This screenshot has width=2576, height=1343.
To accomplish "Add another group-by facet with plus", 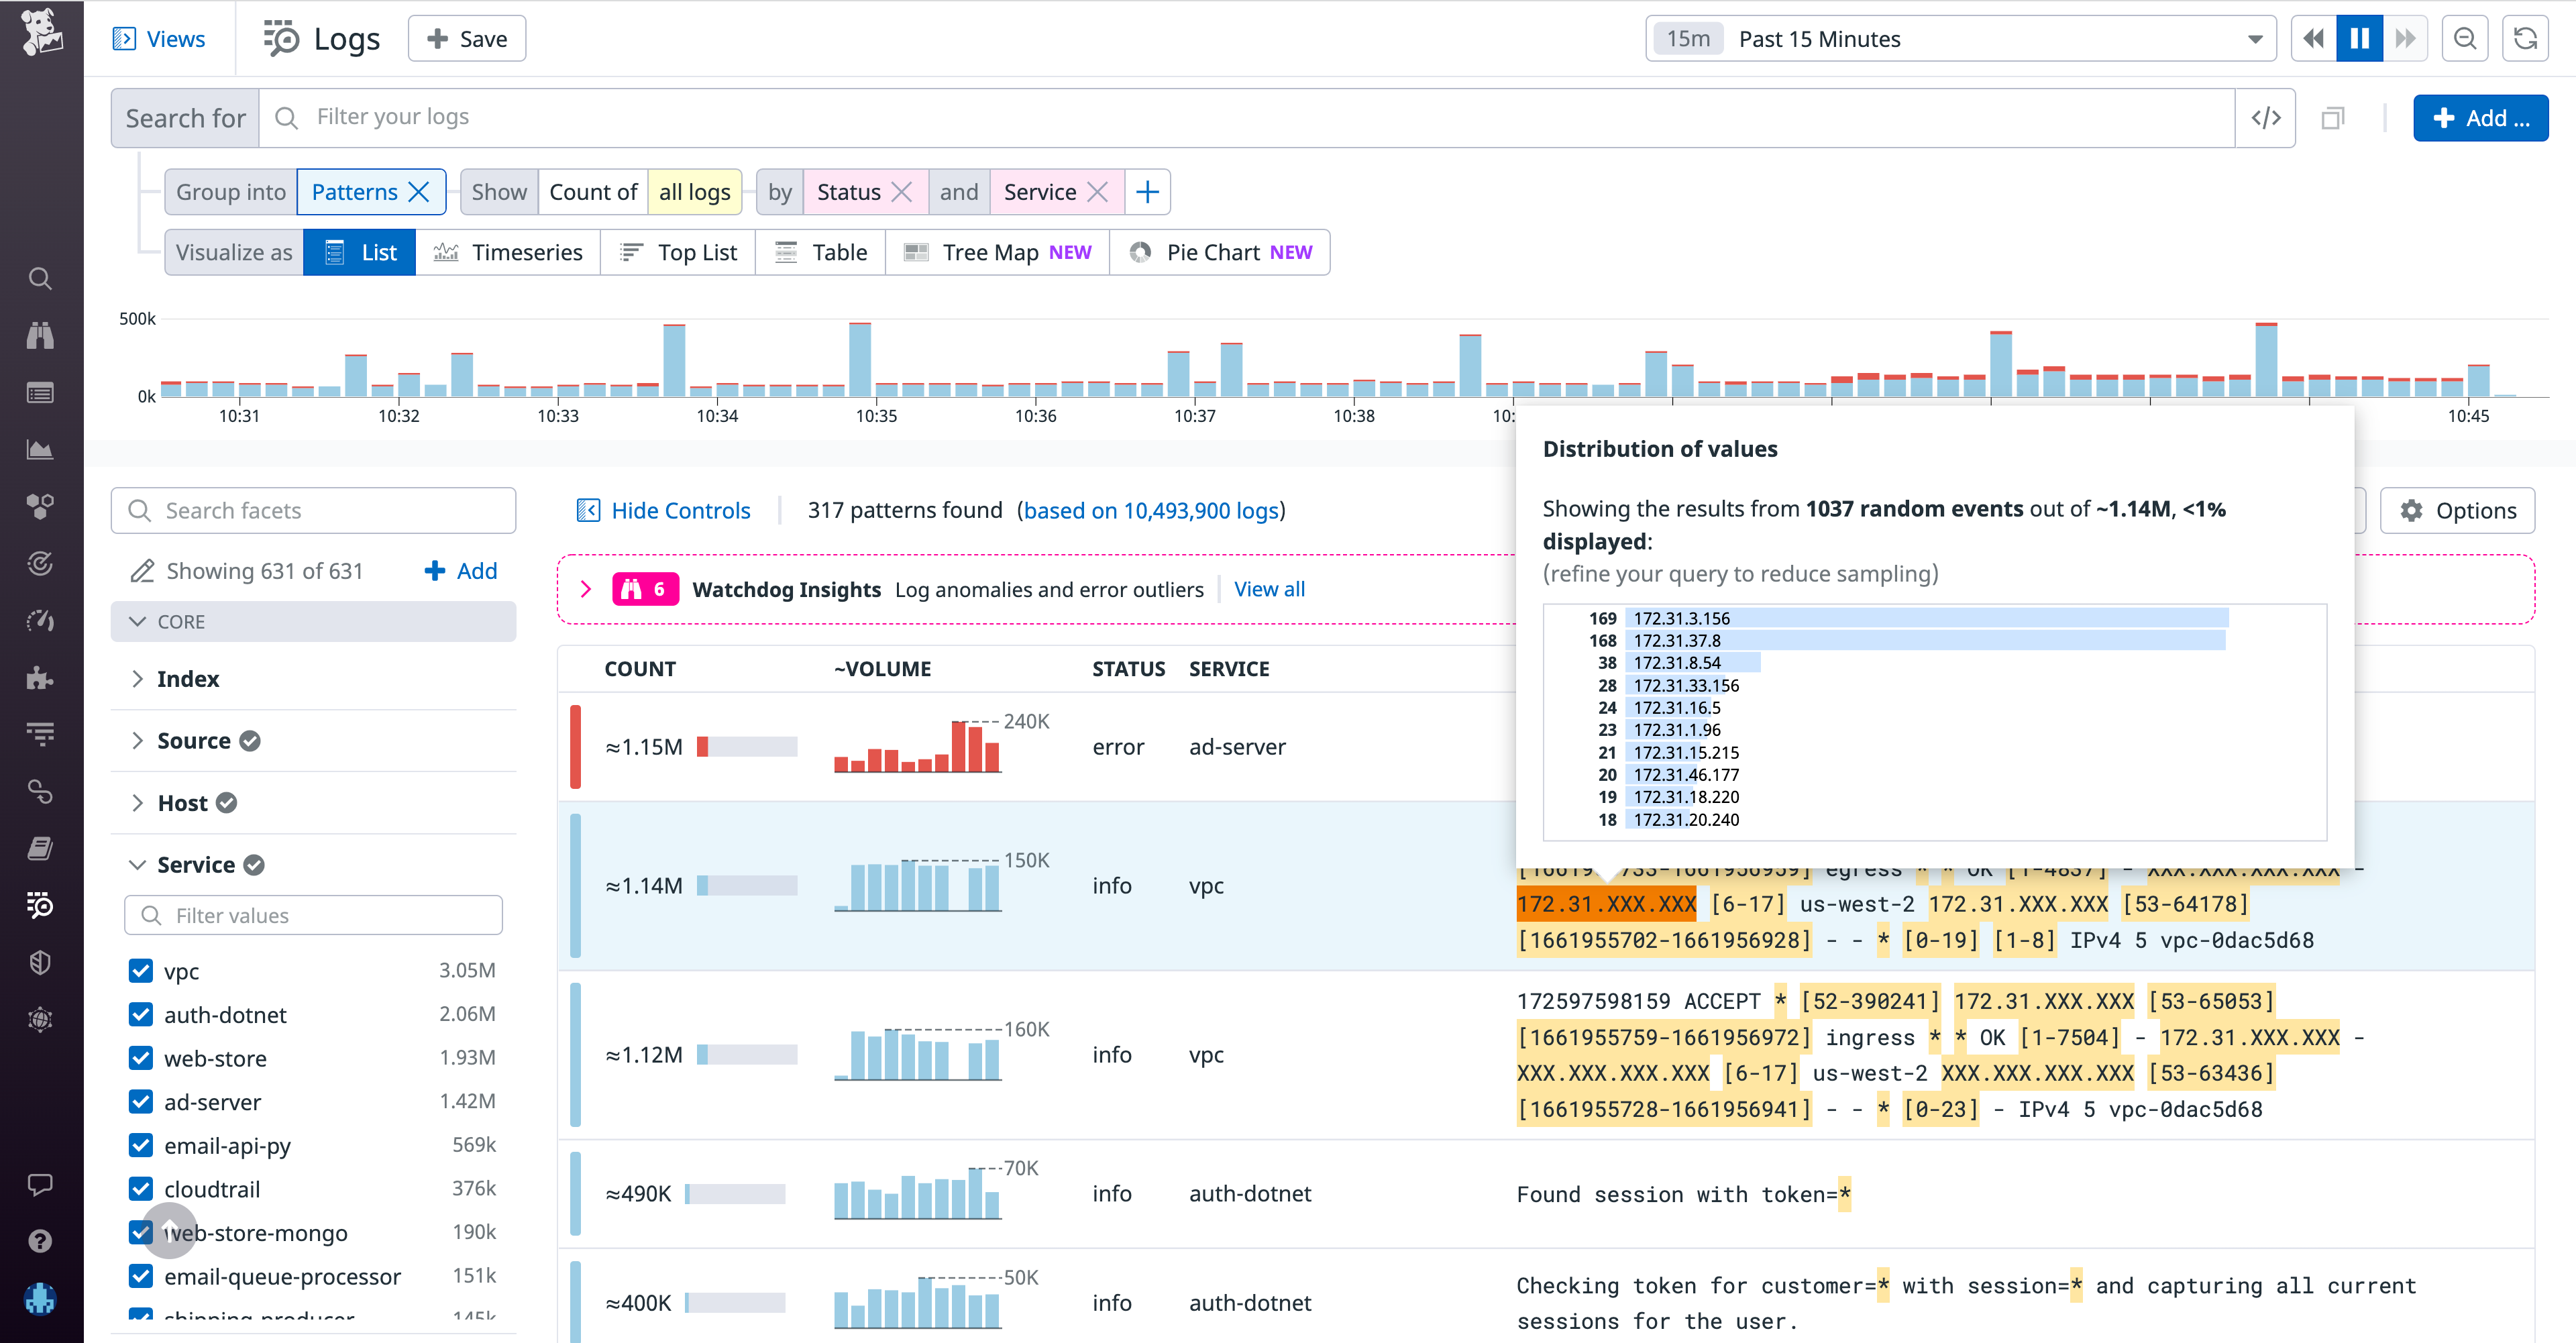I will 1147,192.
